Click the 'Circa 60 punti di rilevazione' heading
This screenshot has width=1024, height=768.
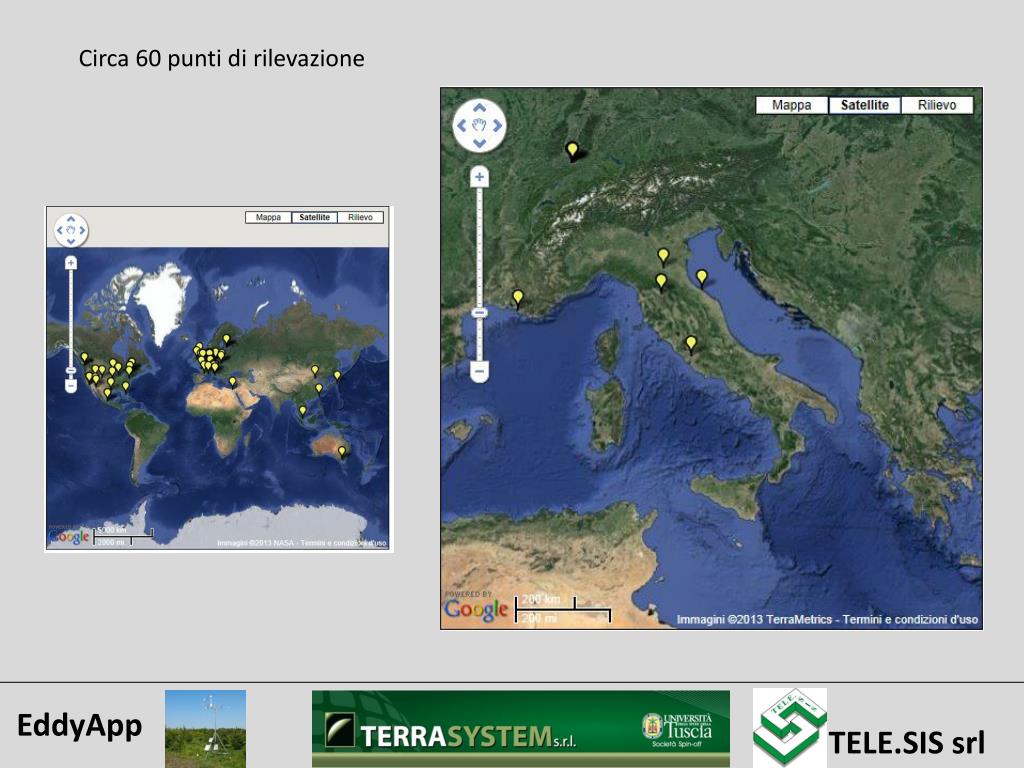tap(221, 59)
